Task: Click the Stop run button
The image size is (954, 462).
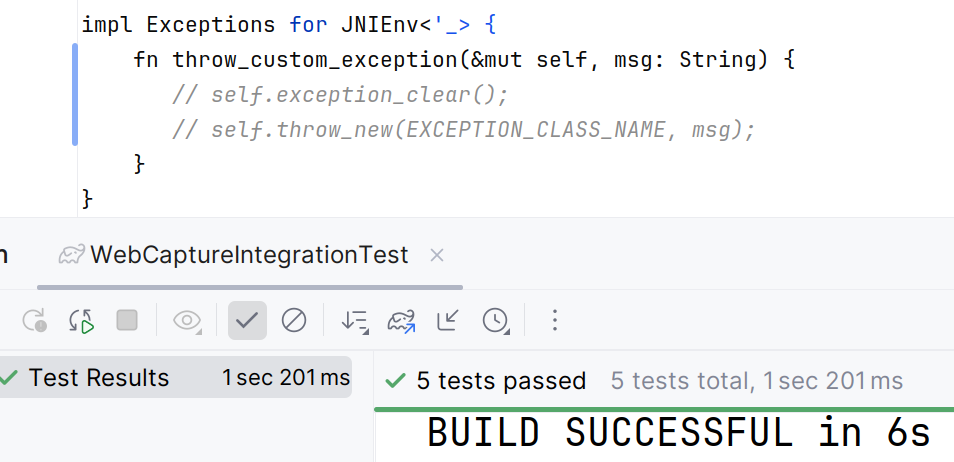Action: pyautogui.click(x=127, y=320)
